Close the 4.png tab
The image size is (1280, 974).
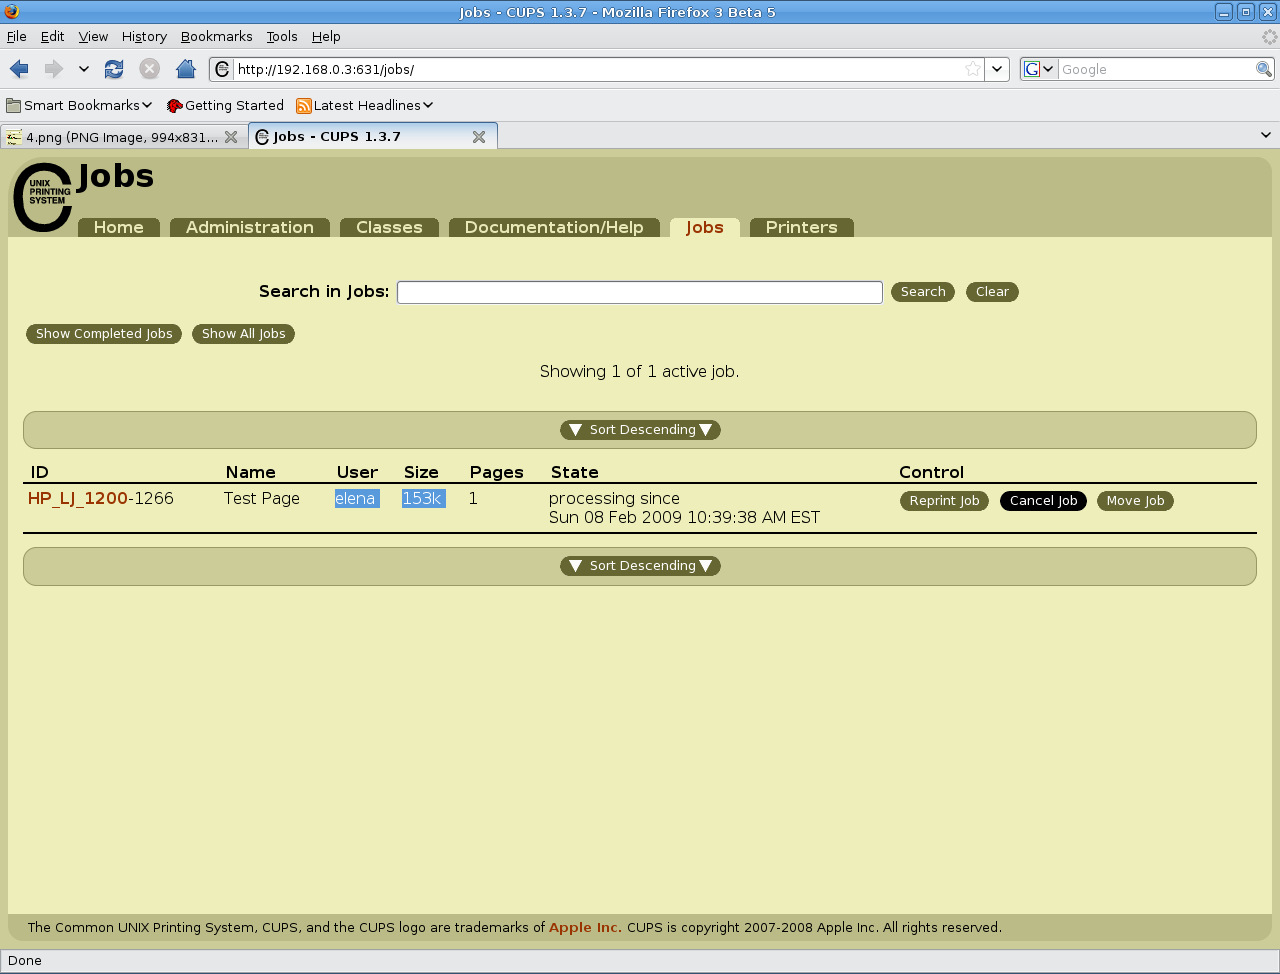[231, 137]
